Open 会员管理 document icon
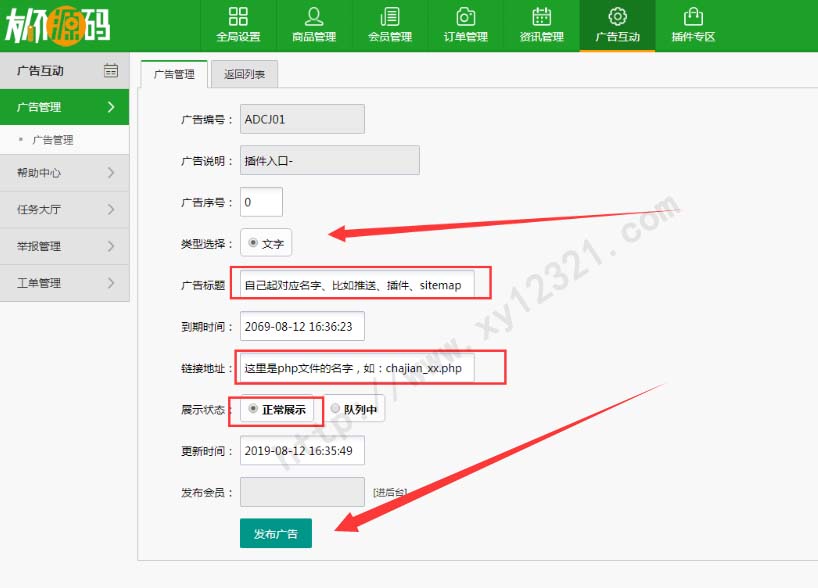The height and width of the screenshot is (588, 818). (x=390, y=17)
